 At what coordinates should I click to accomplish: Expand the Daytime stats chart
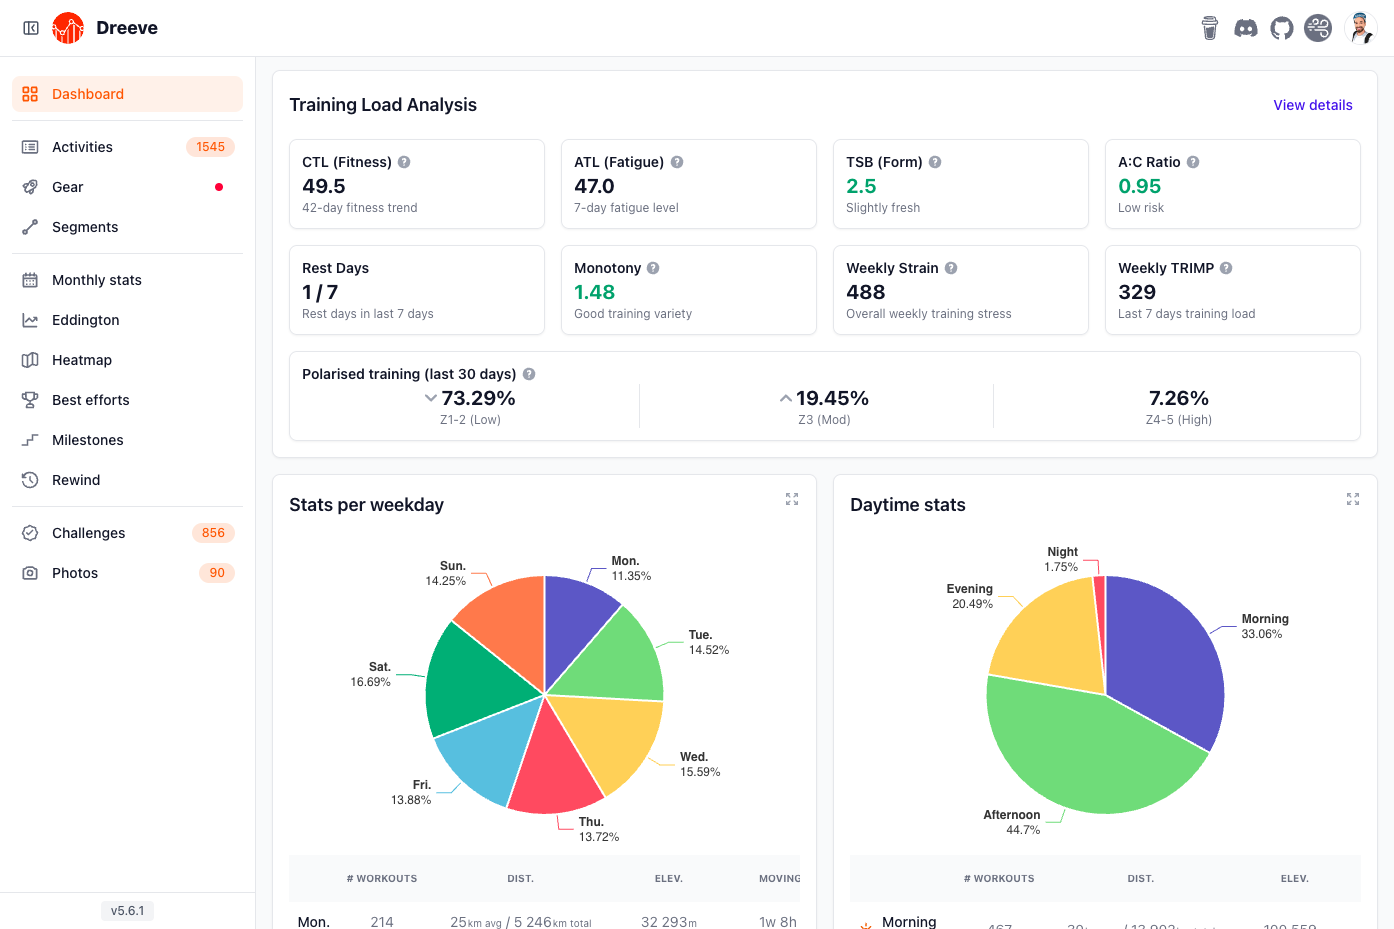point(1353,499)
